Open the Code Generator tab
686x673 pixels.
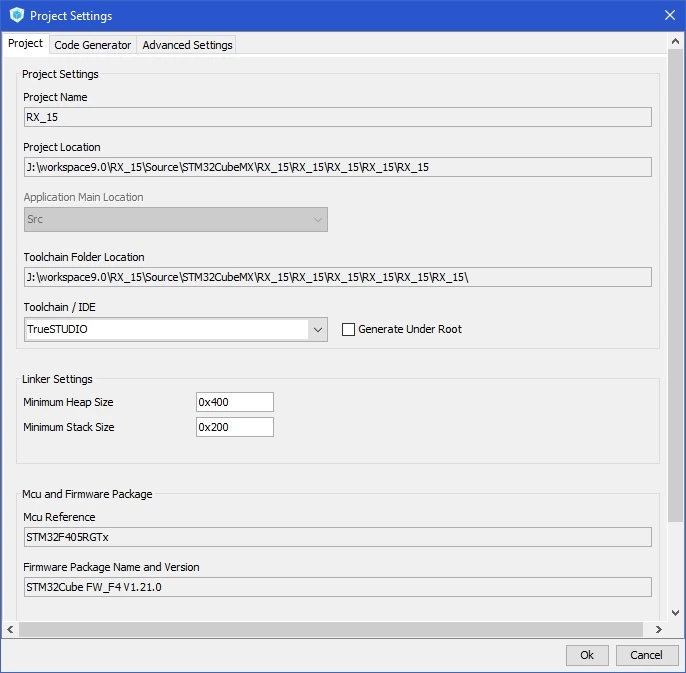point(92,45)
